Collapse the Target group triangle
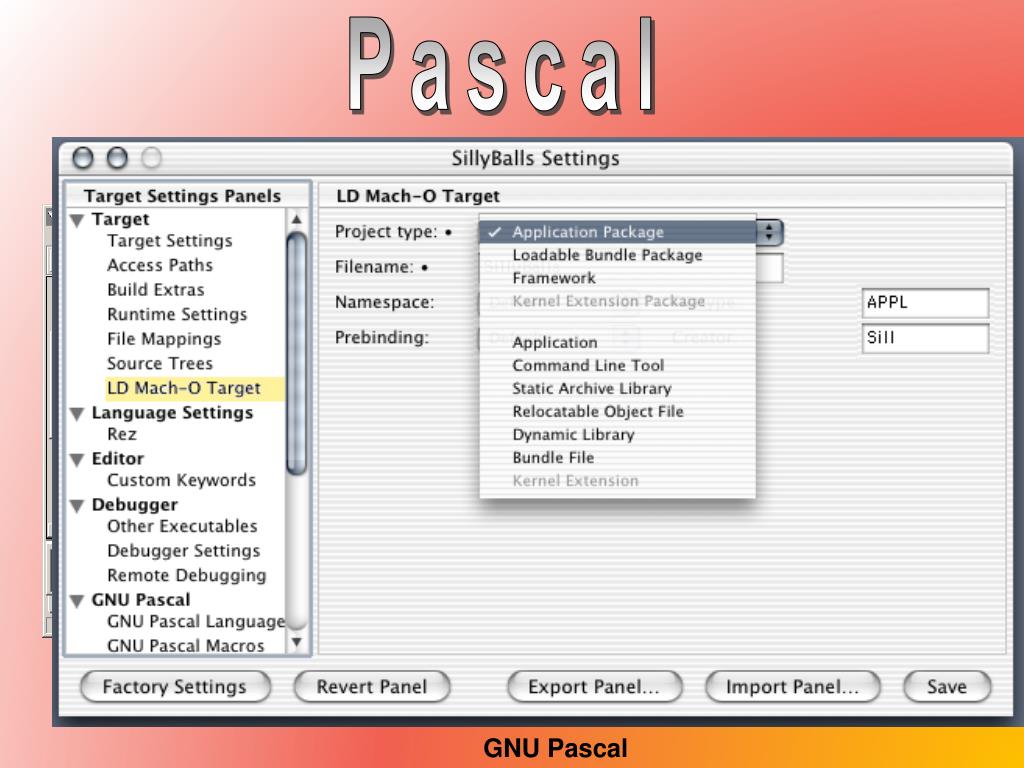The image size is (1024, 768). pyautogui.click(x=77, y=221)
